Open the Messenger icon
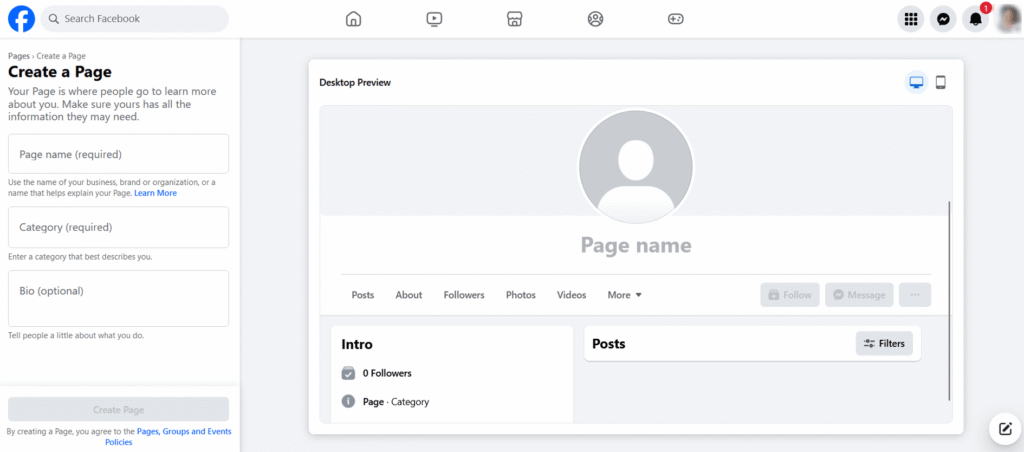This screenshot has width=1024, height=452. tap(943, 20)
